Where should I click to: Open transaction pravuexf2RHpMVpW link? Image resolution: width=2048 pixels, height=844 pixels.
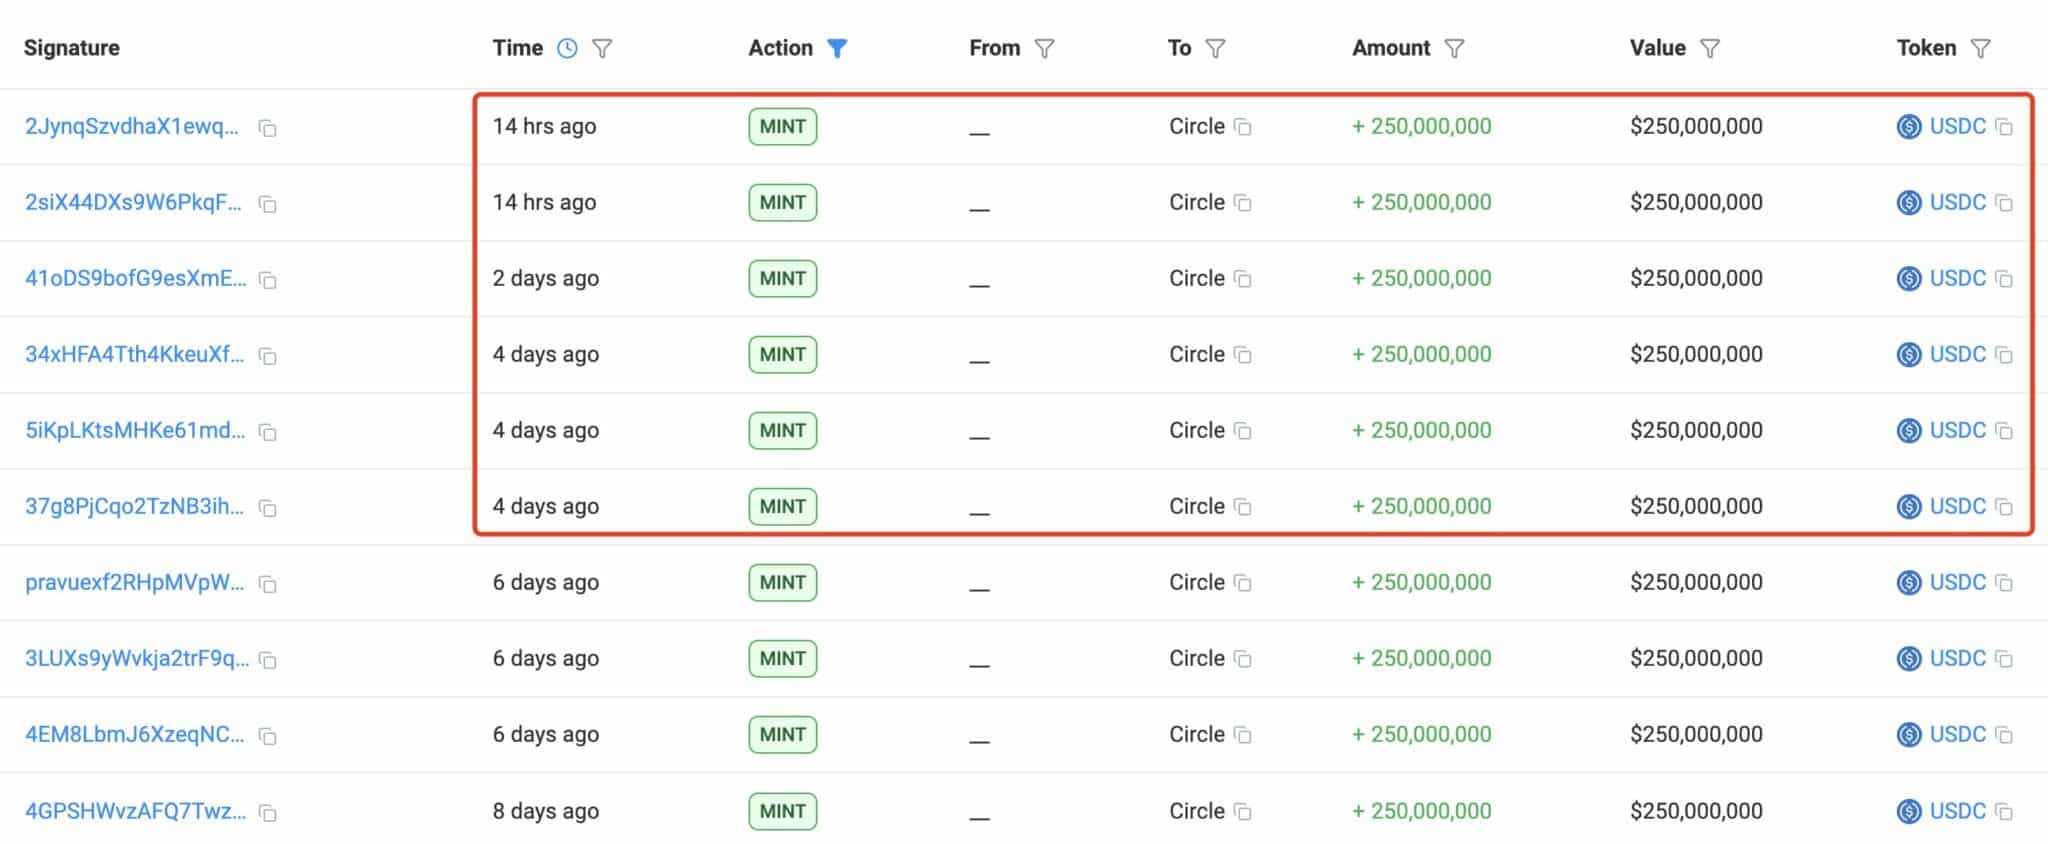pyautogui.click(x=134, y=582)
